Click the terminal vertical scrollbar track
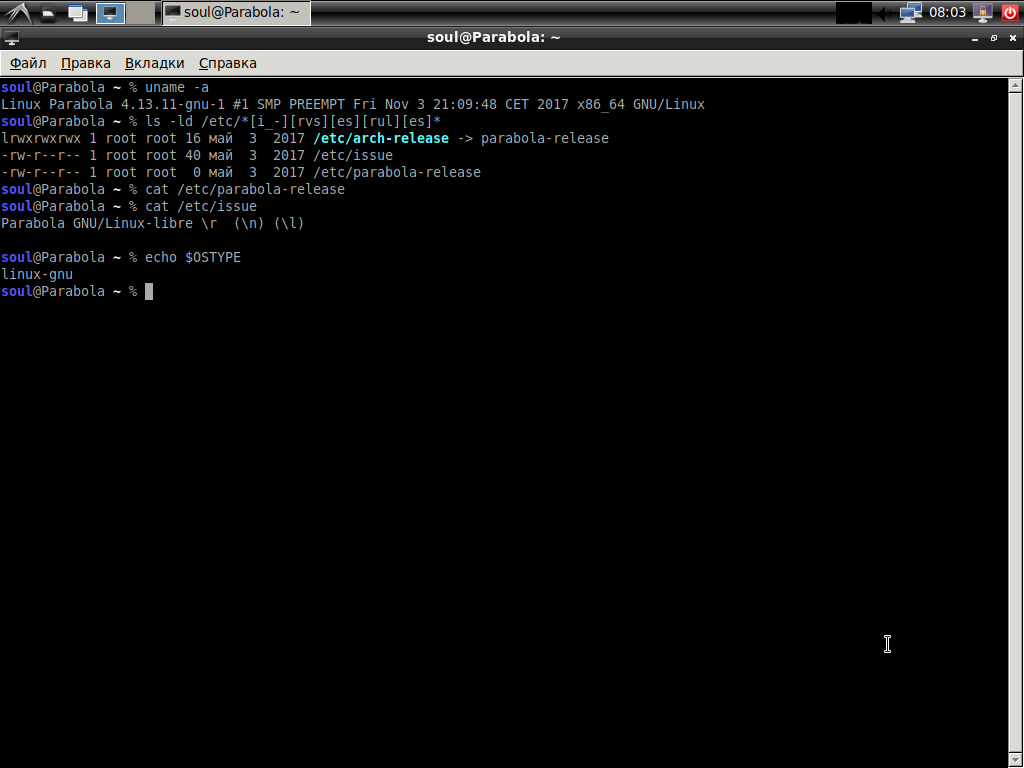This screenshot has width=1024, height=768. coord(1016,423)
